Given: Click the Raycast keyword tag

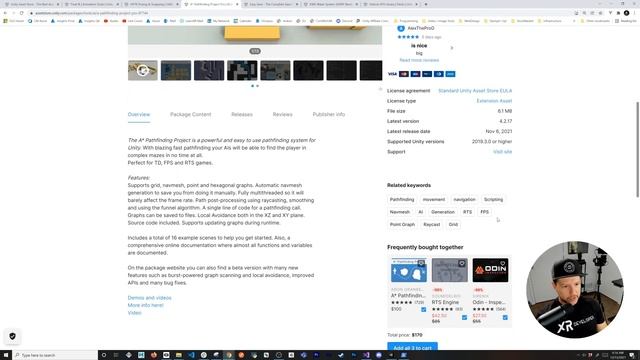Looking at the screenshot, I should pos(431,224).
